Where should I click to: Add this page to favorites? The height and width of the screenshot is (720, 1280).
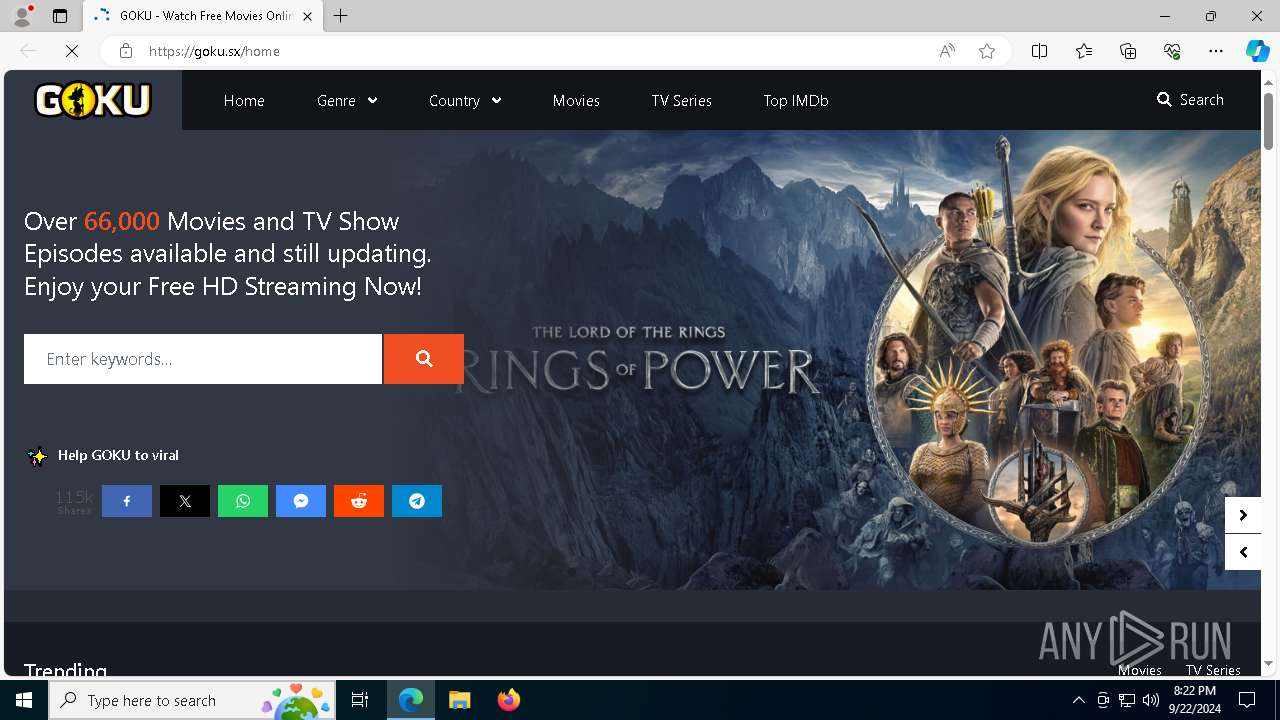[987, 51]
